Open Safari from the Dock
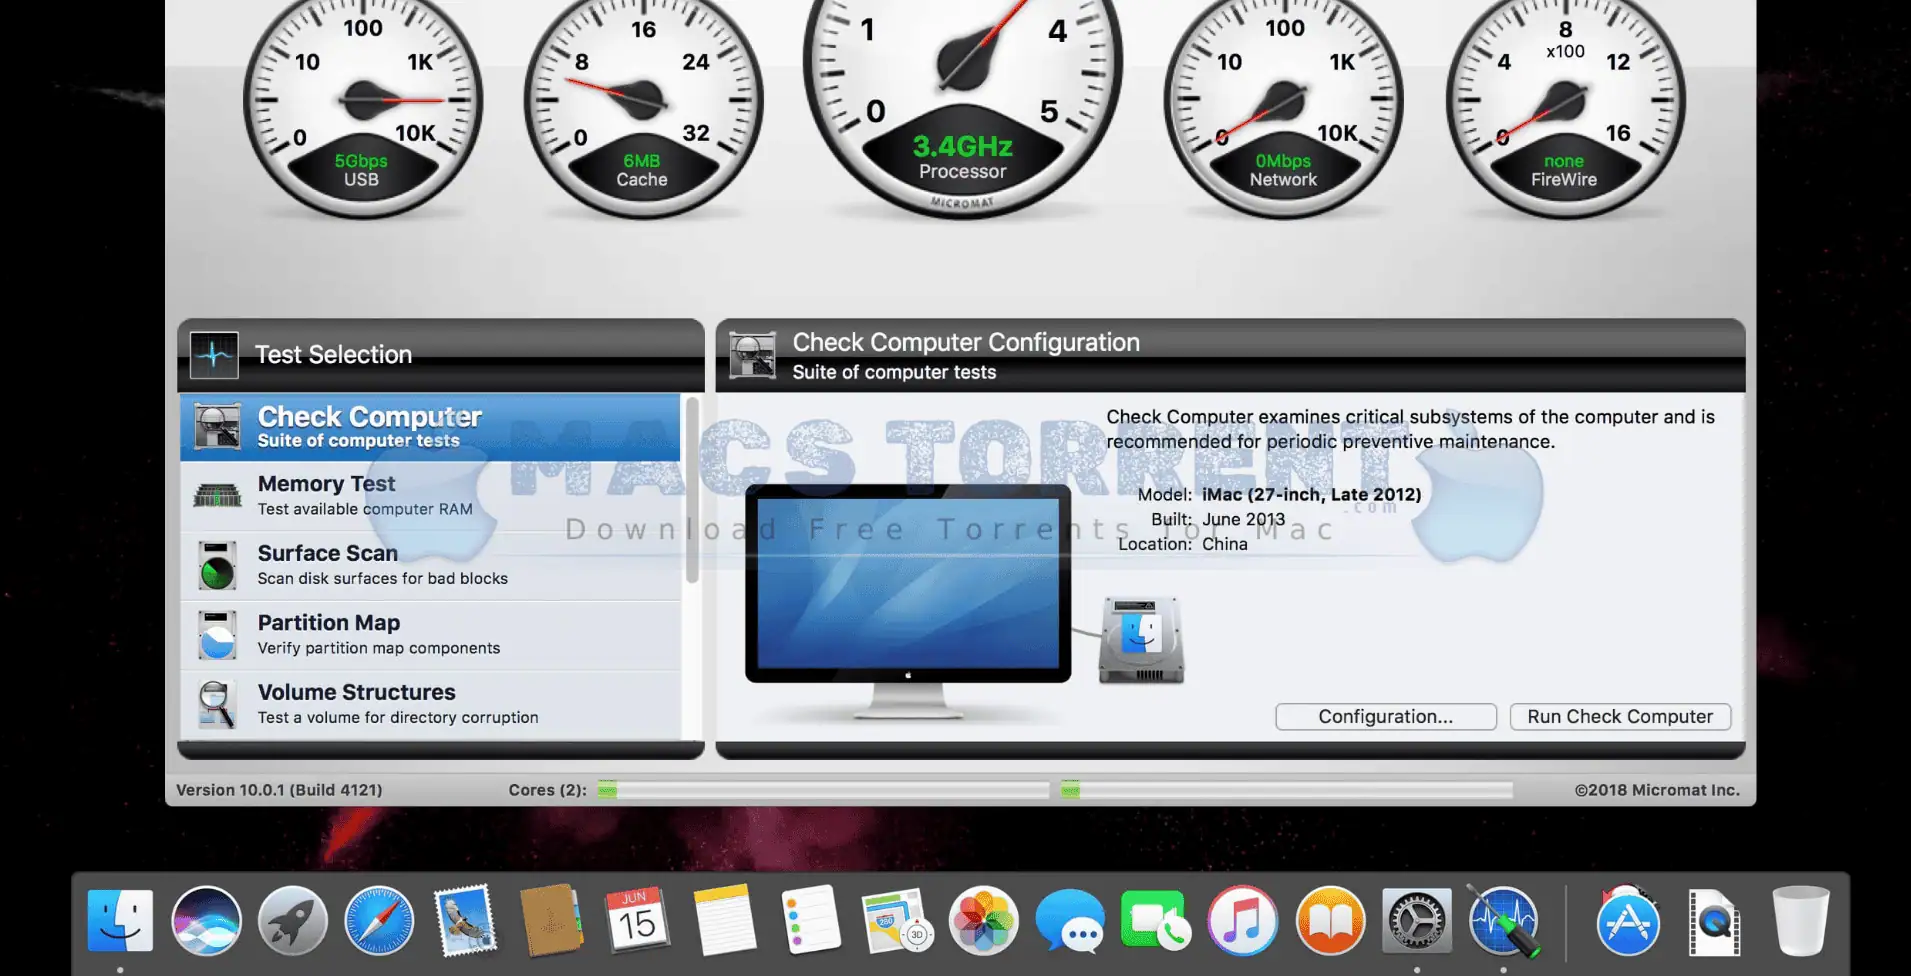 pos(379,920)
